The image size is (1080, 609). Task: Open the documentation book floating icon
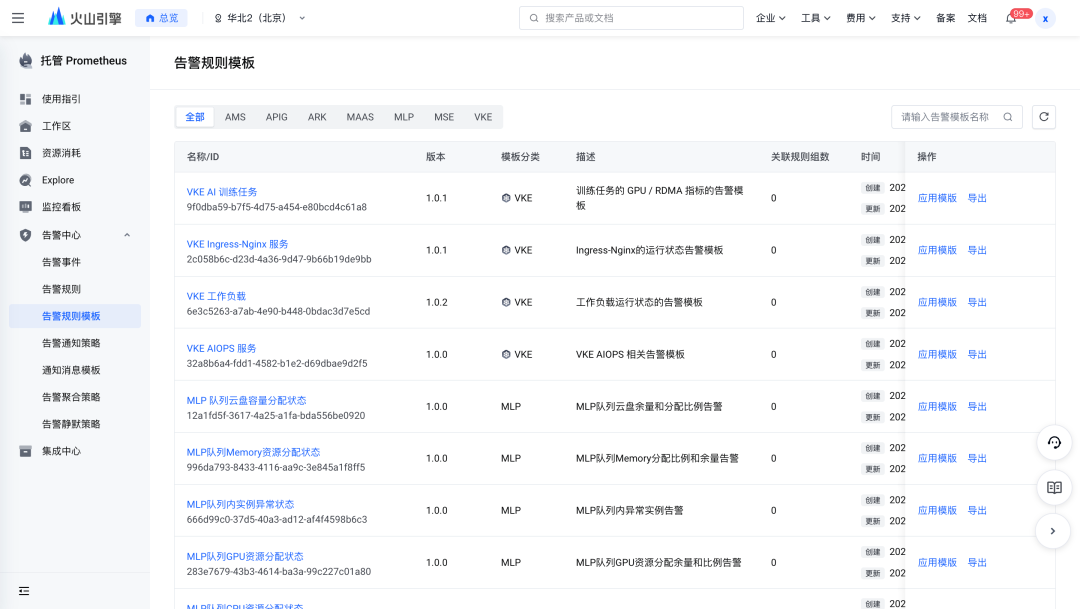tap(1053, 487)
